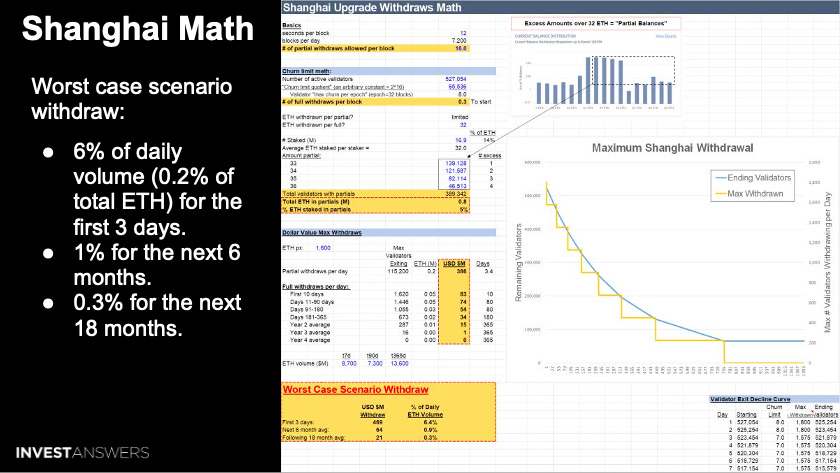Select the partial amount cell 121,587
This screenshot has width=840, height=473.
pos(456,171)
